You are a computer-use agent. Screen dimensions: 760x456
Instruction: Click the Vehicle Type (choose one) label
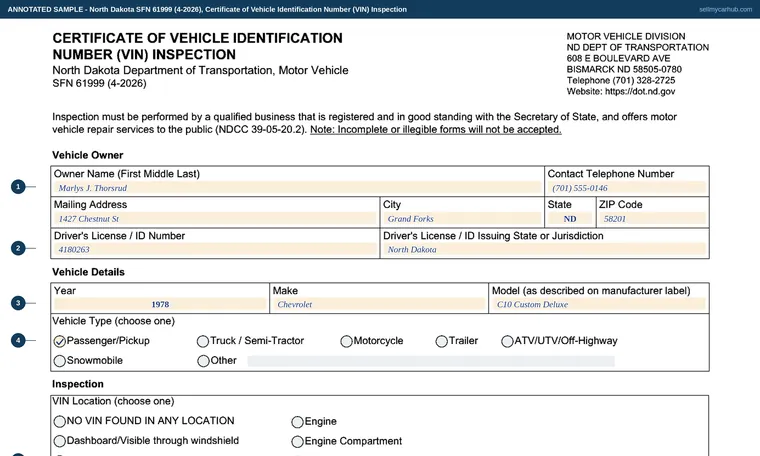point(113,321)
